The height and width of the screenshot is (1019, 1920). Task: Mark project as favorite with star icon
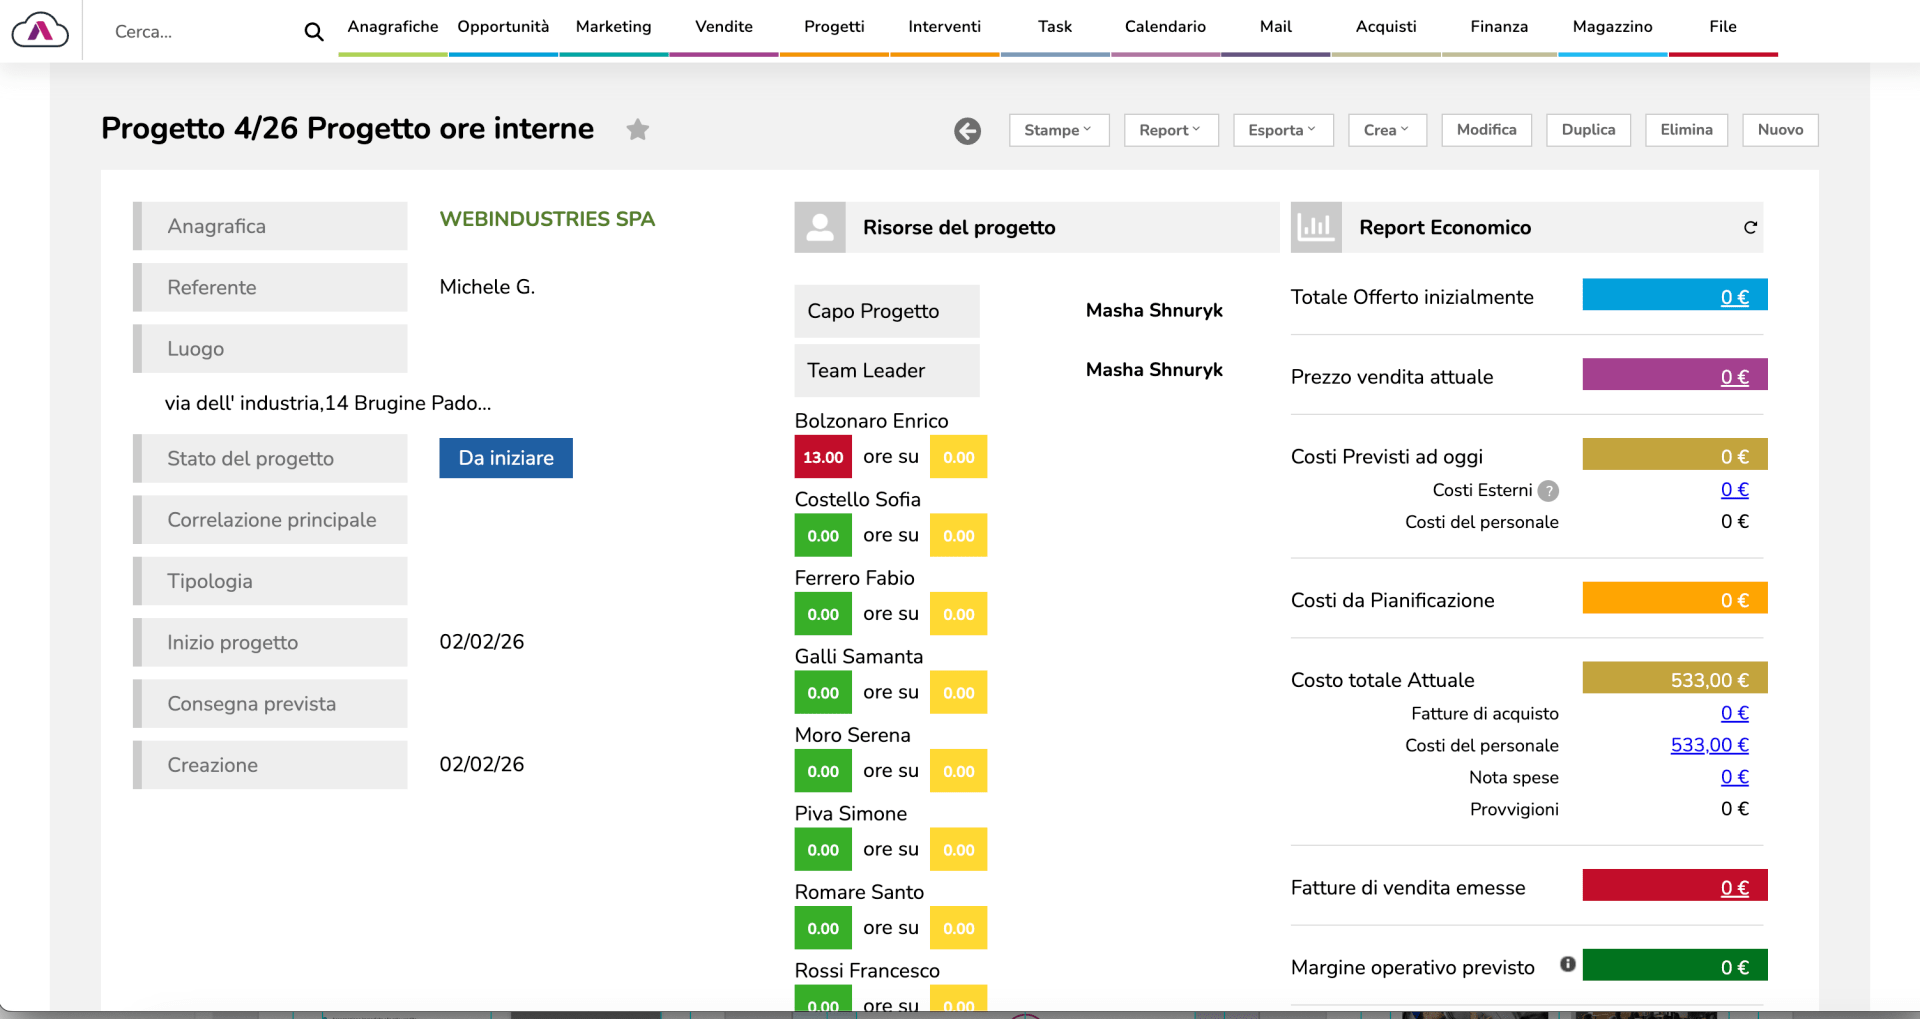[x=637, y=129]
